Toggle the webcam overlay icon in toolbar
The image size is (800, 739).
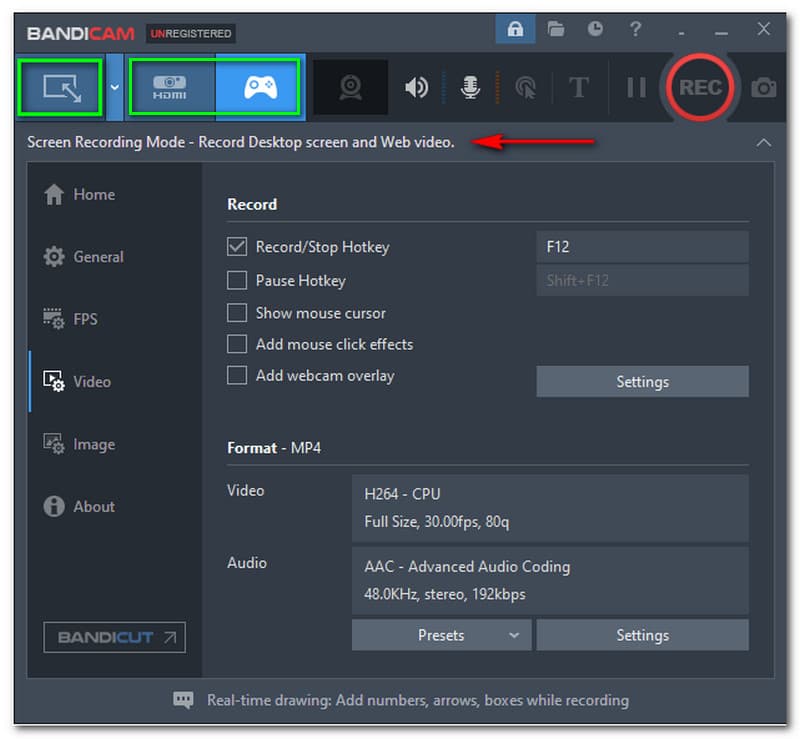click(350, 88)
